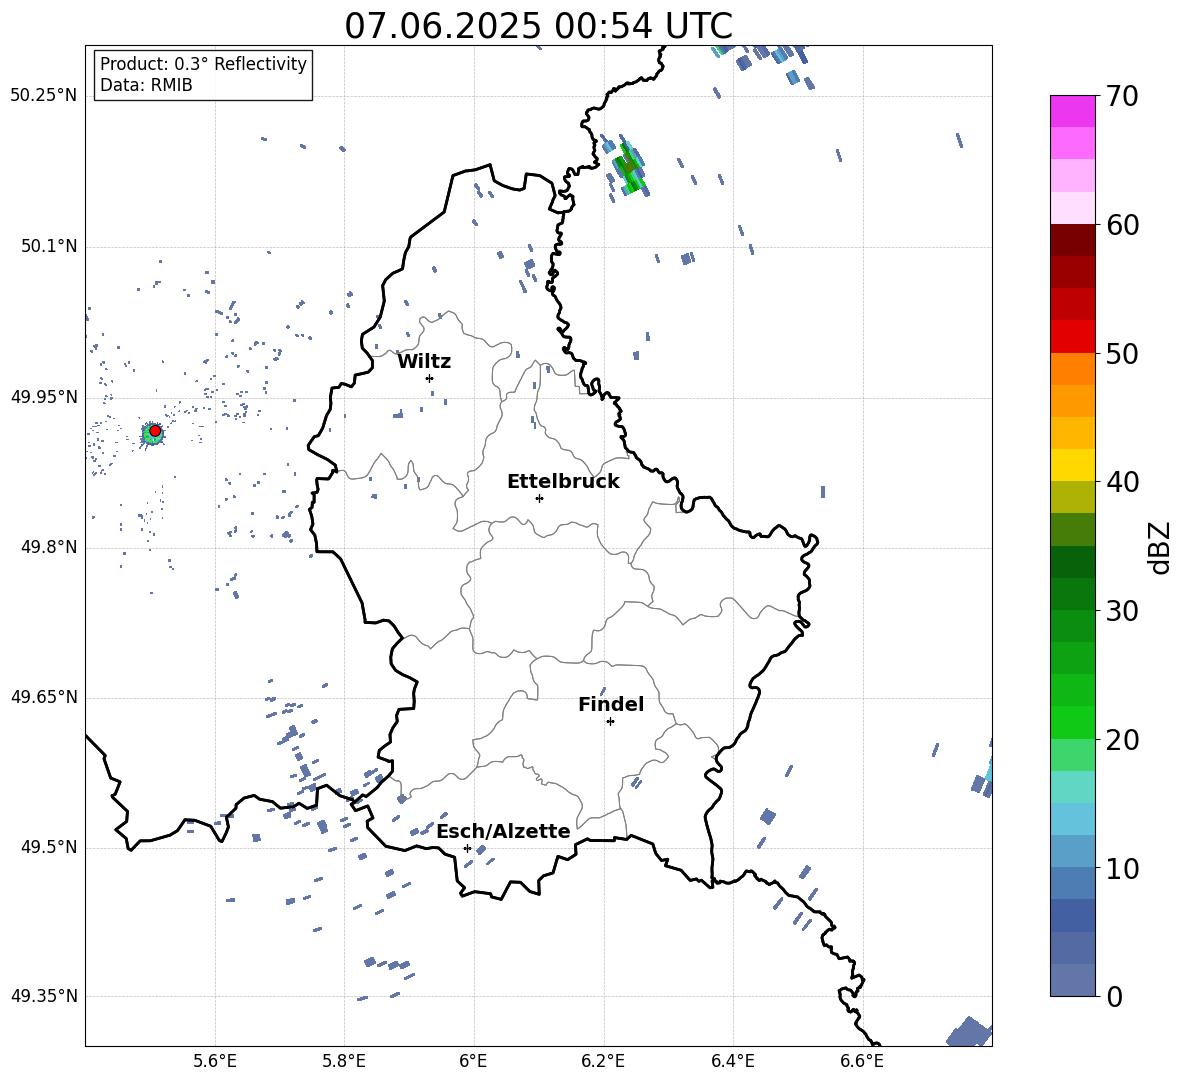Click the 40 dBZ colorbar label

pyautogui.click(x=1121, y=482)
